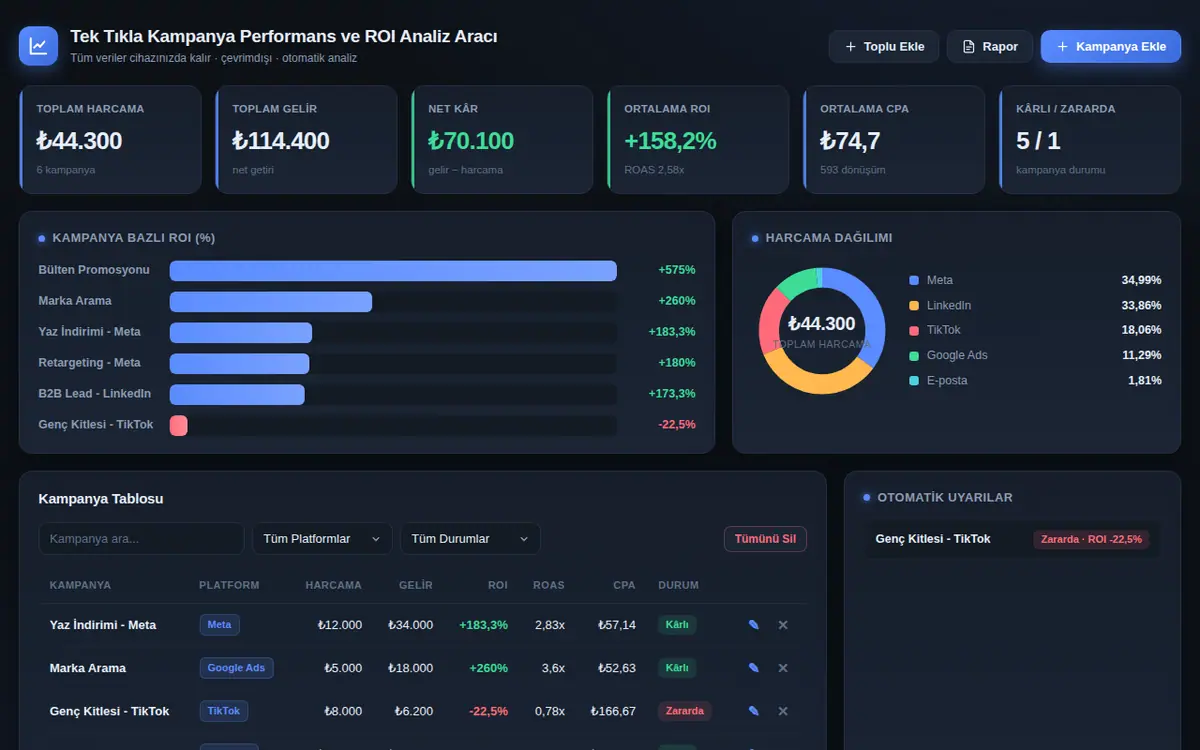1200x750 pixels.
Task: Click the Google Ads legend color swatch
Action: click(914, 356)
